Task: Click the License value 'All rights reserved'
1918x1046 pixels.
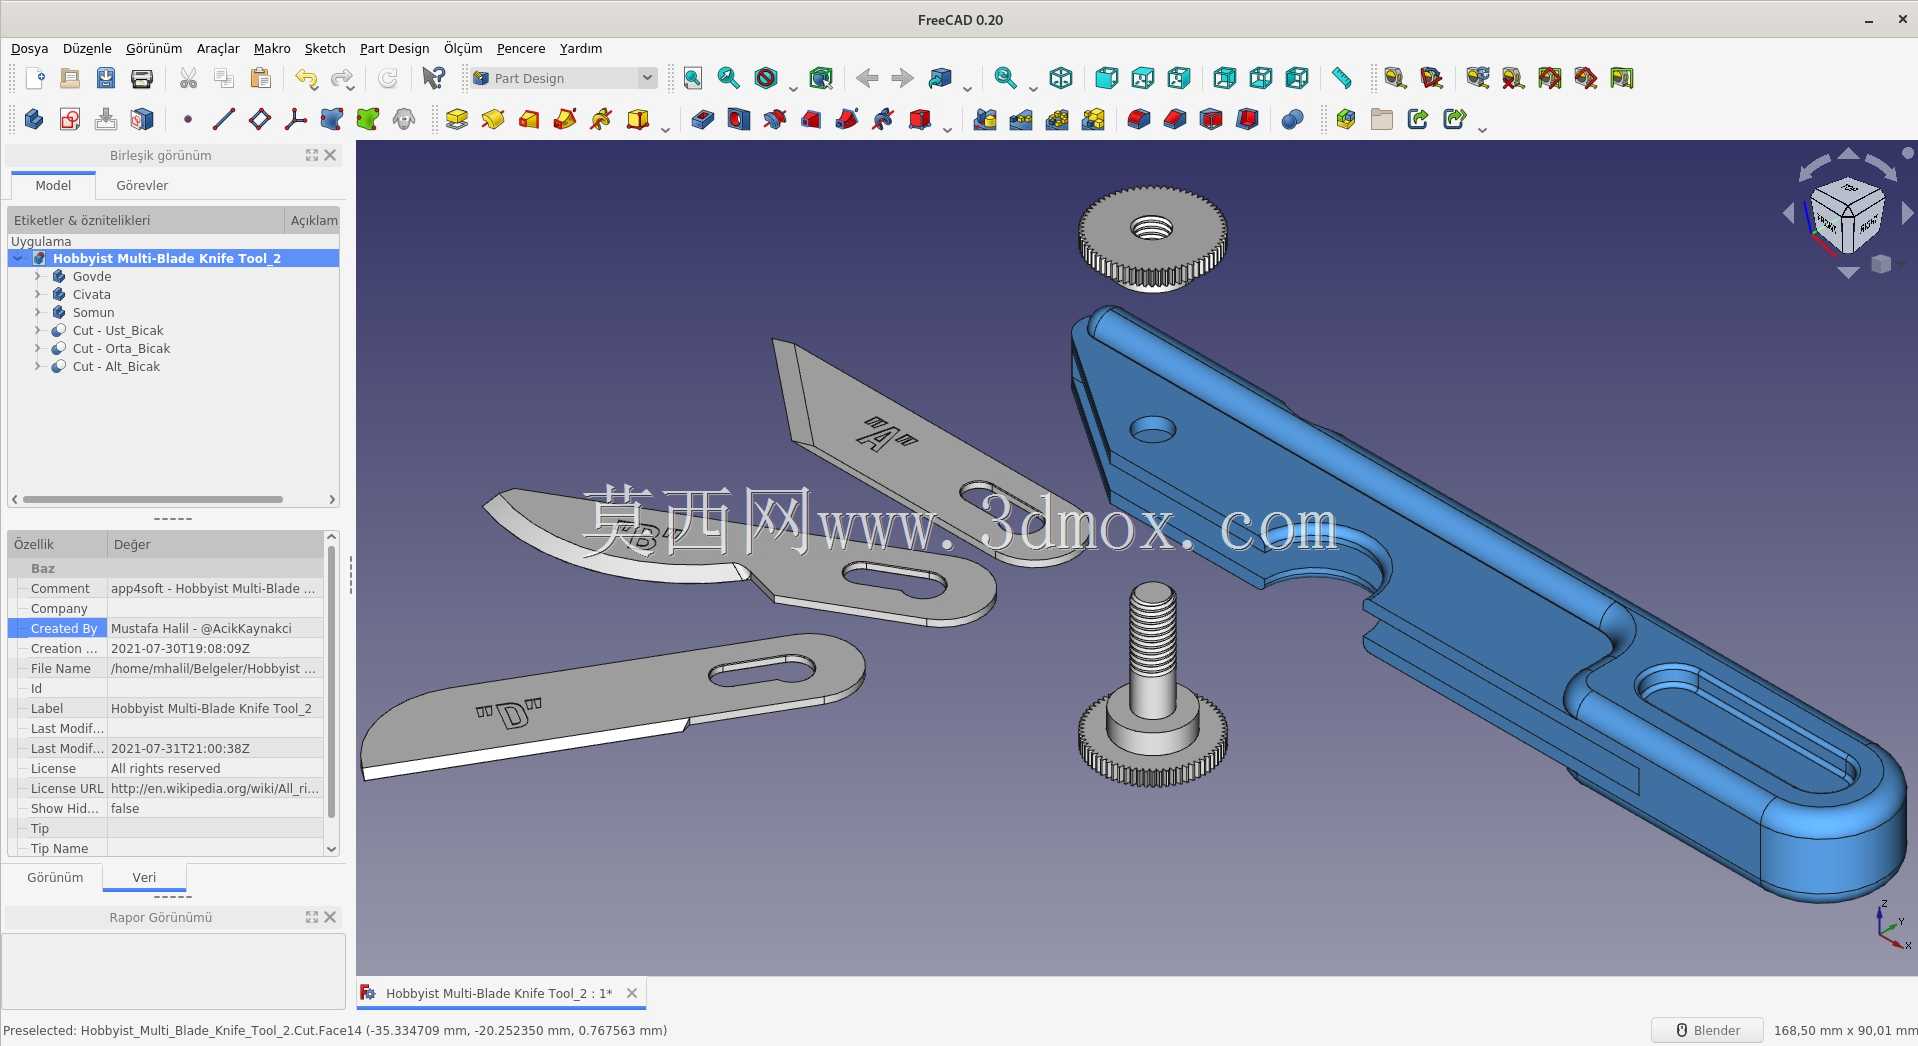Action: pos(215,769)
